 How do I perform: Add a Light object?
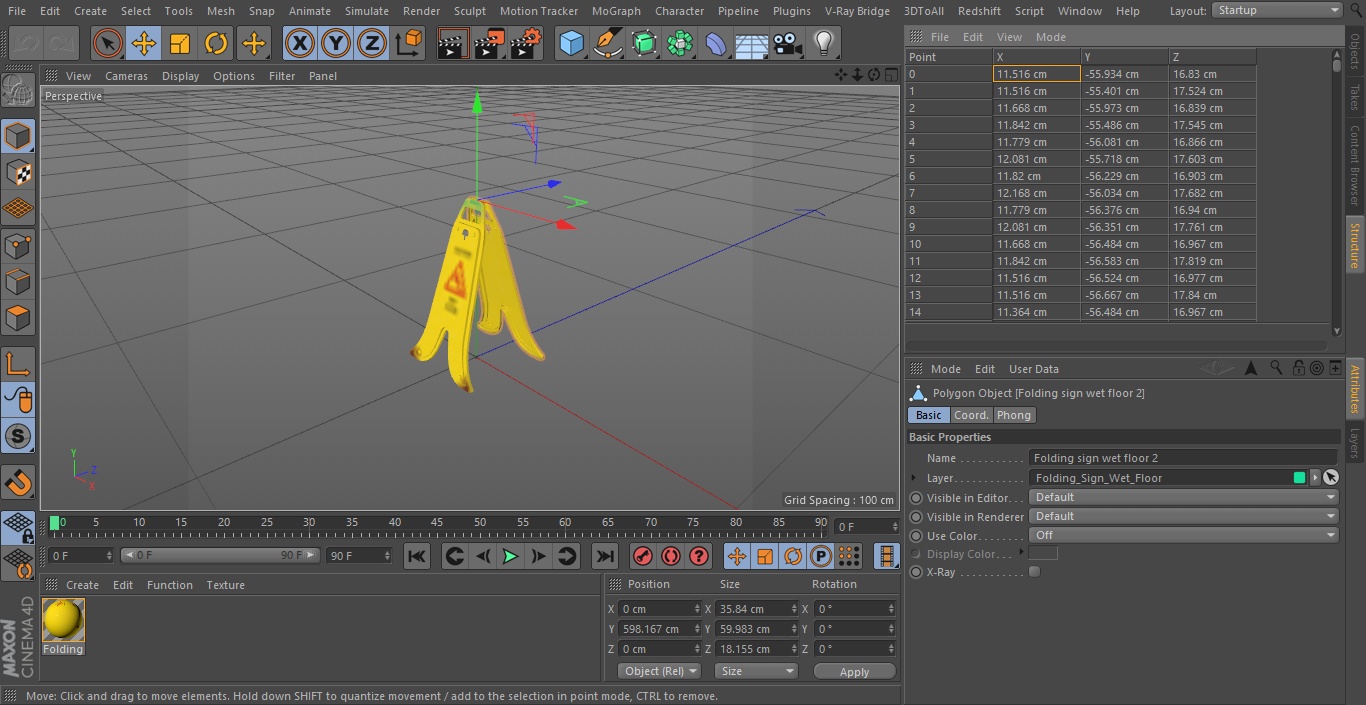pyautogui.click(x=824, y=43)
